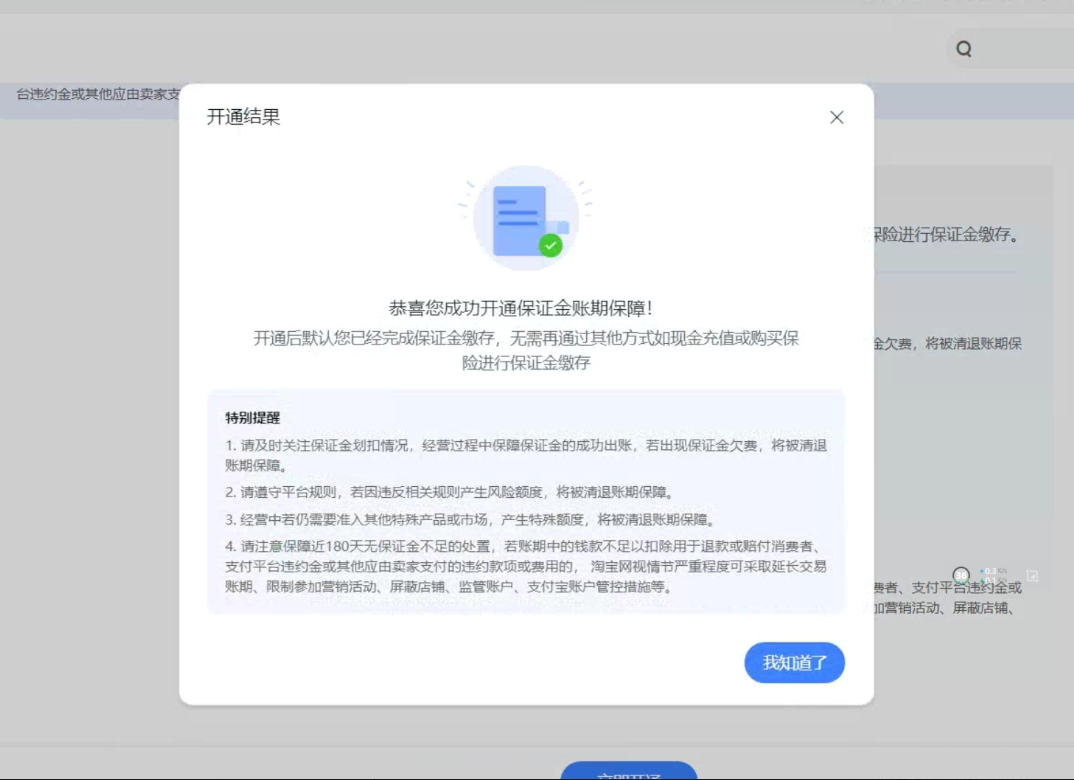Click the 开通结果 dialog title
Image resolution: width=1074 pixels, height=780 pixels.
click(243, 117)
